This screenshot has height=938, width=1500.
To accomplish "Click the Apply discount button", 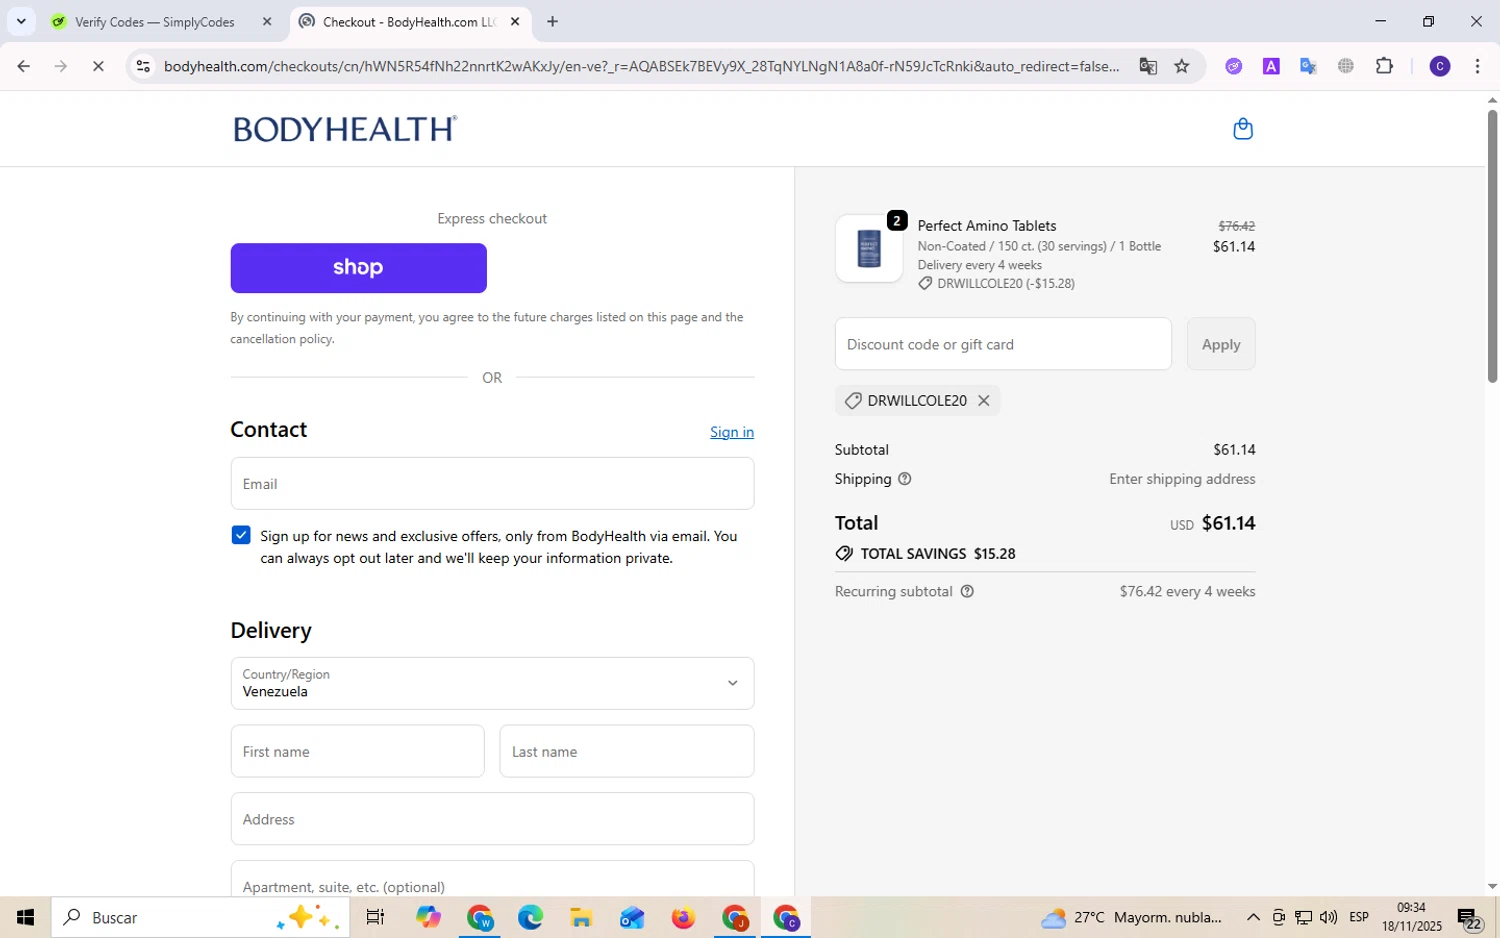I will [x=1221, y=344].
